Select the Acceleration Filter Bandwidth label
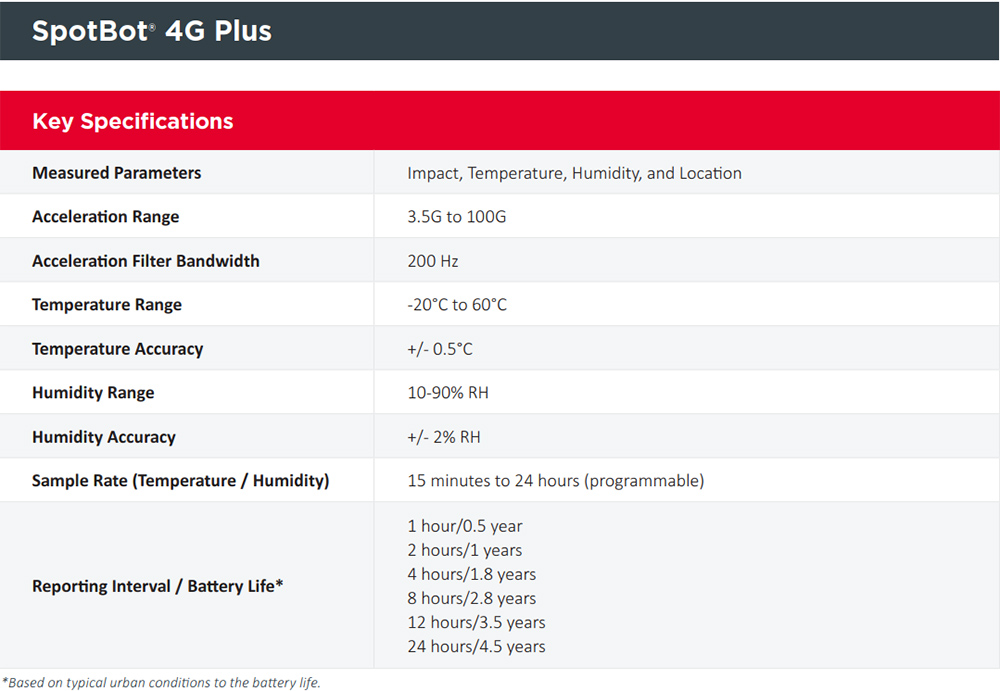The width and height of the screenshot is (1000, 691). (x=145, y=261)
